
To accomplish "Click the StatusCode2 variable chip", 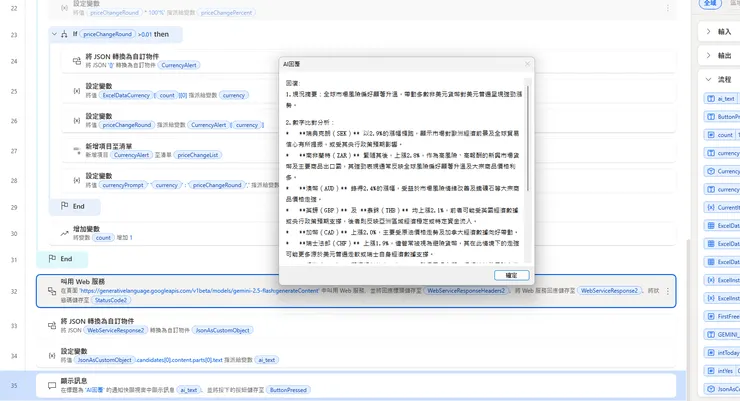I will (111, 300).
